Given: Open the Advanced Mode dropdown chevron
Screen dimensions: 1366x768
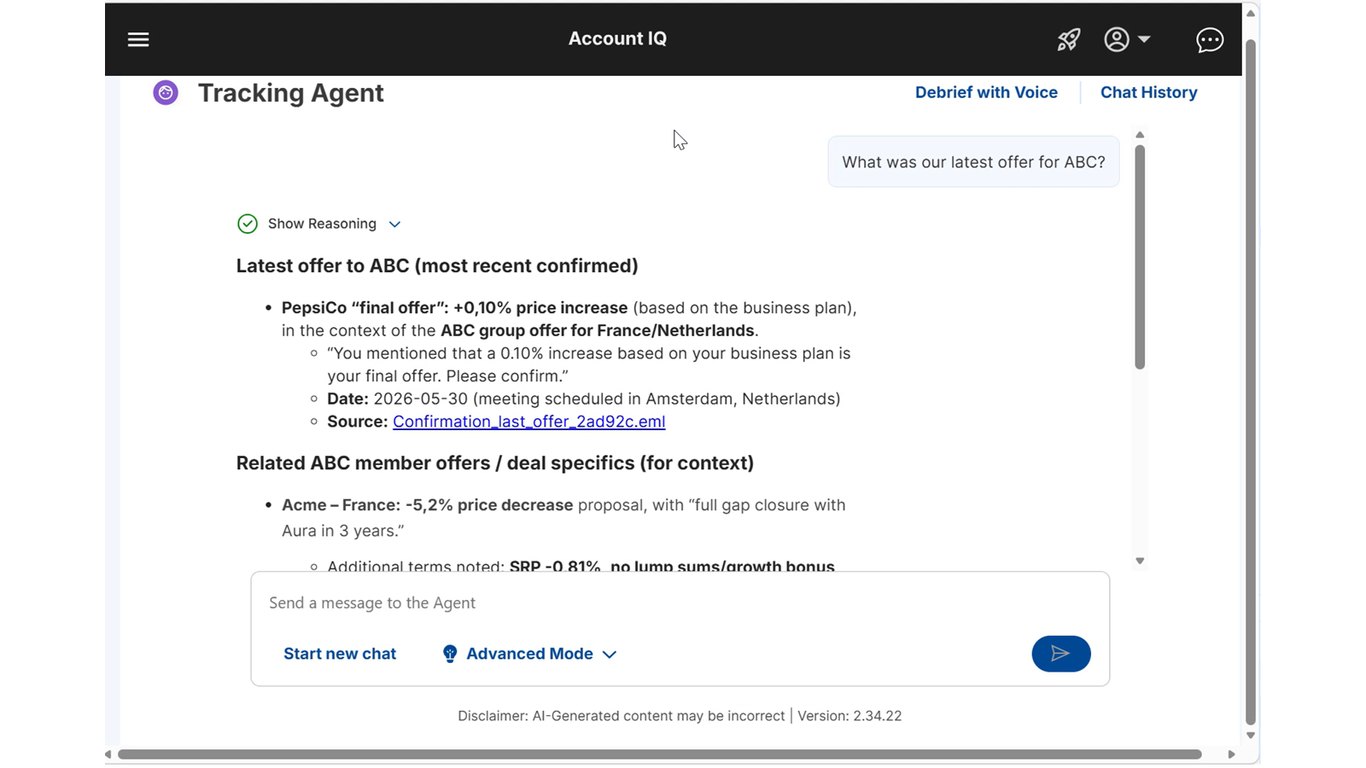Looking at the screenshot, I should (609, 654).
